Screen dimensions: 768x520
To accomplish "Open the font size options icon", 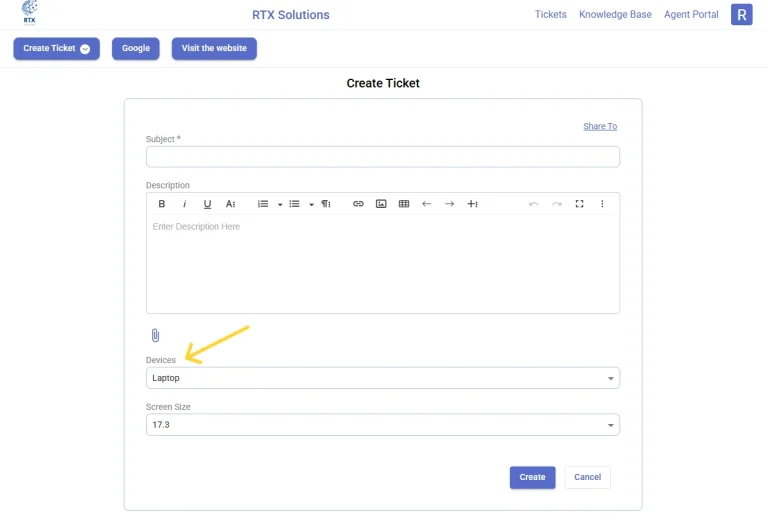I will tap(230, 204).
